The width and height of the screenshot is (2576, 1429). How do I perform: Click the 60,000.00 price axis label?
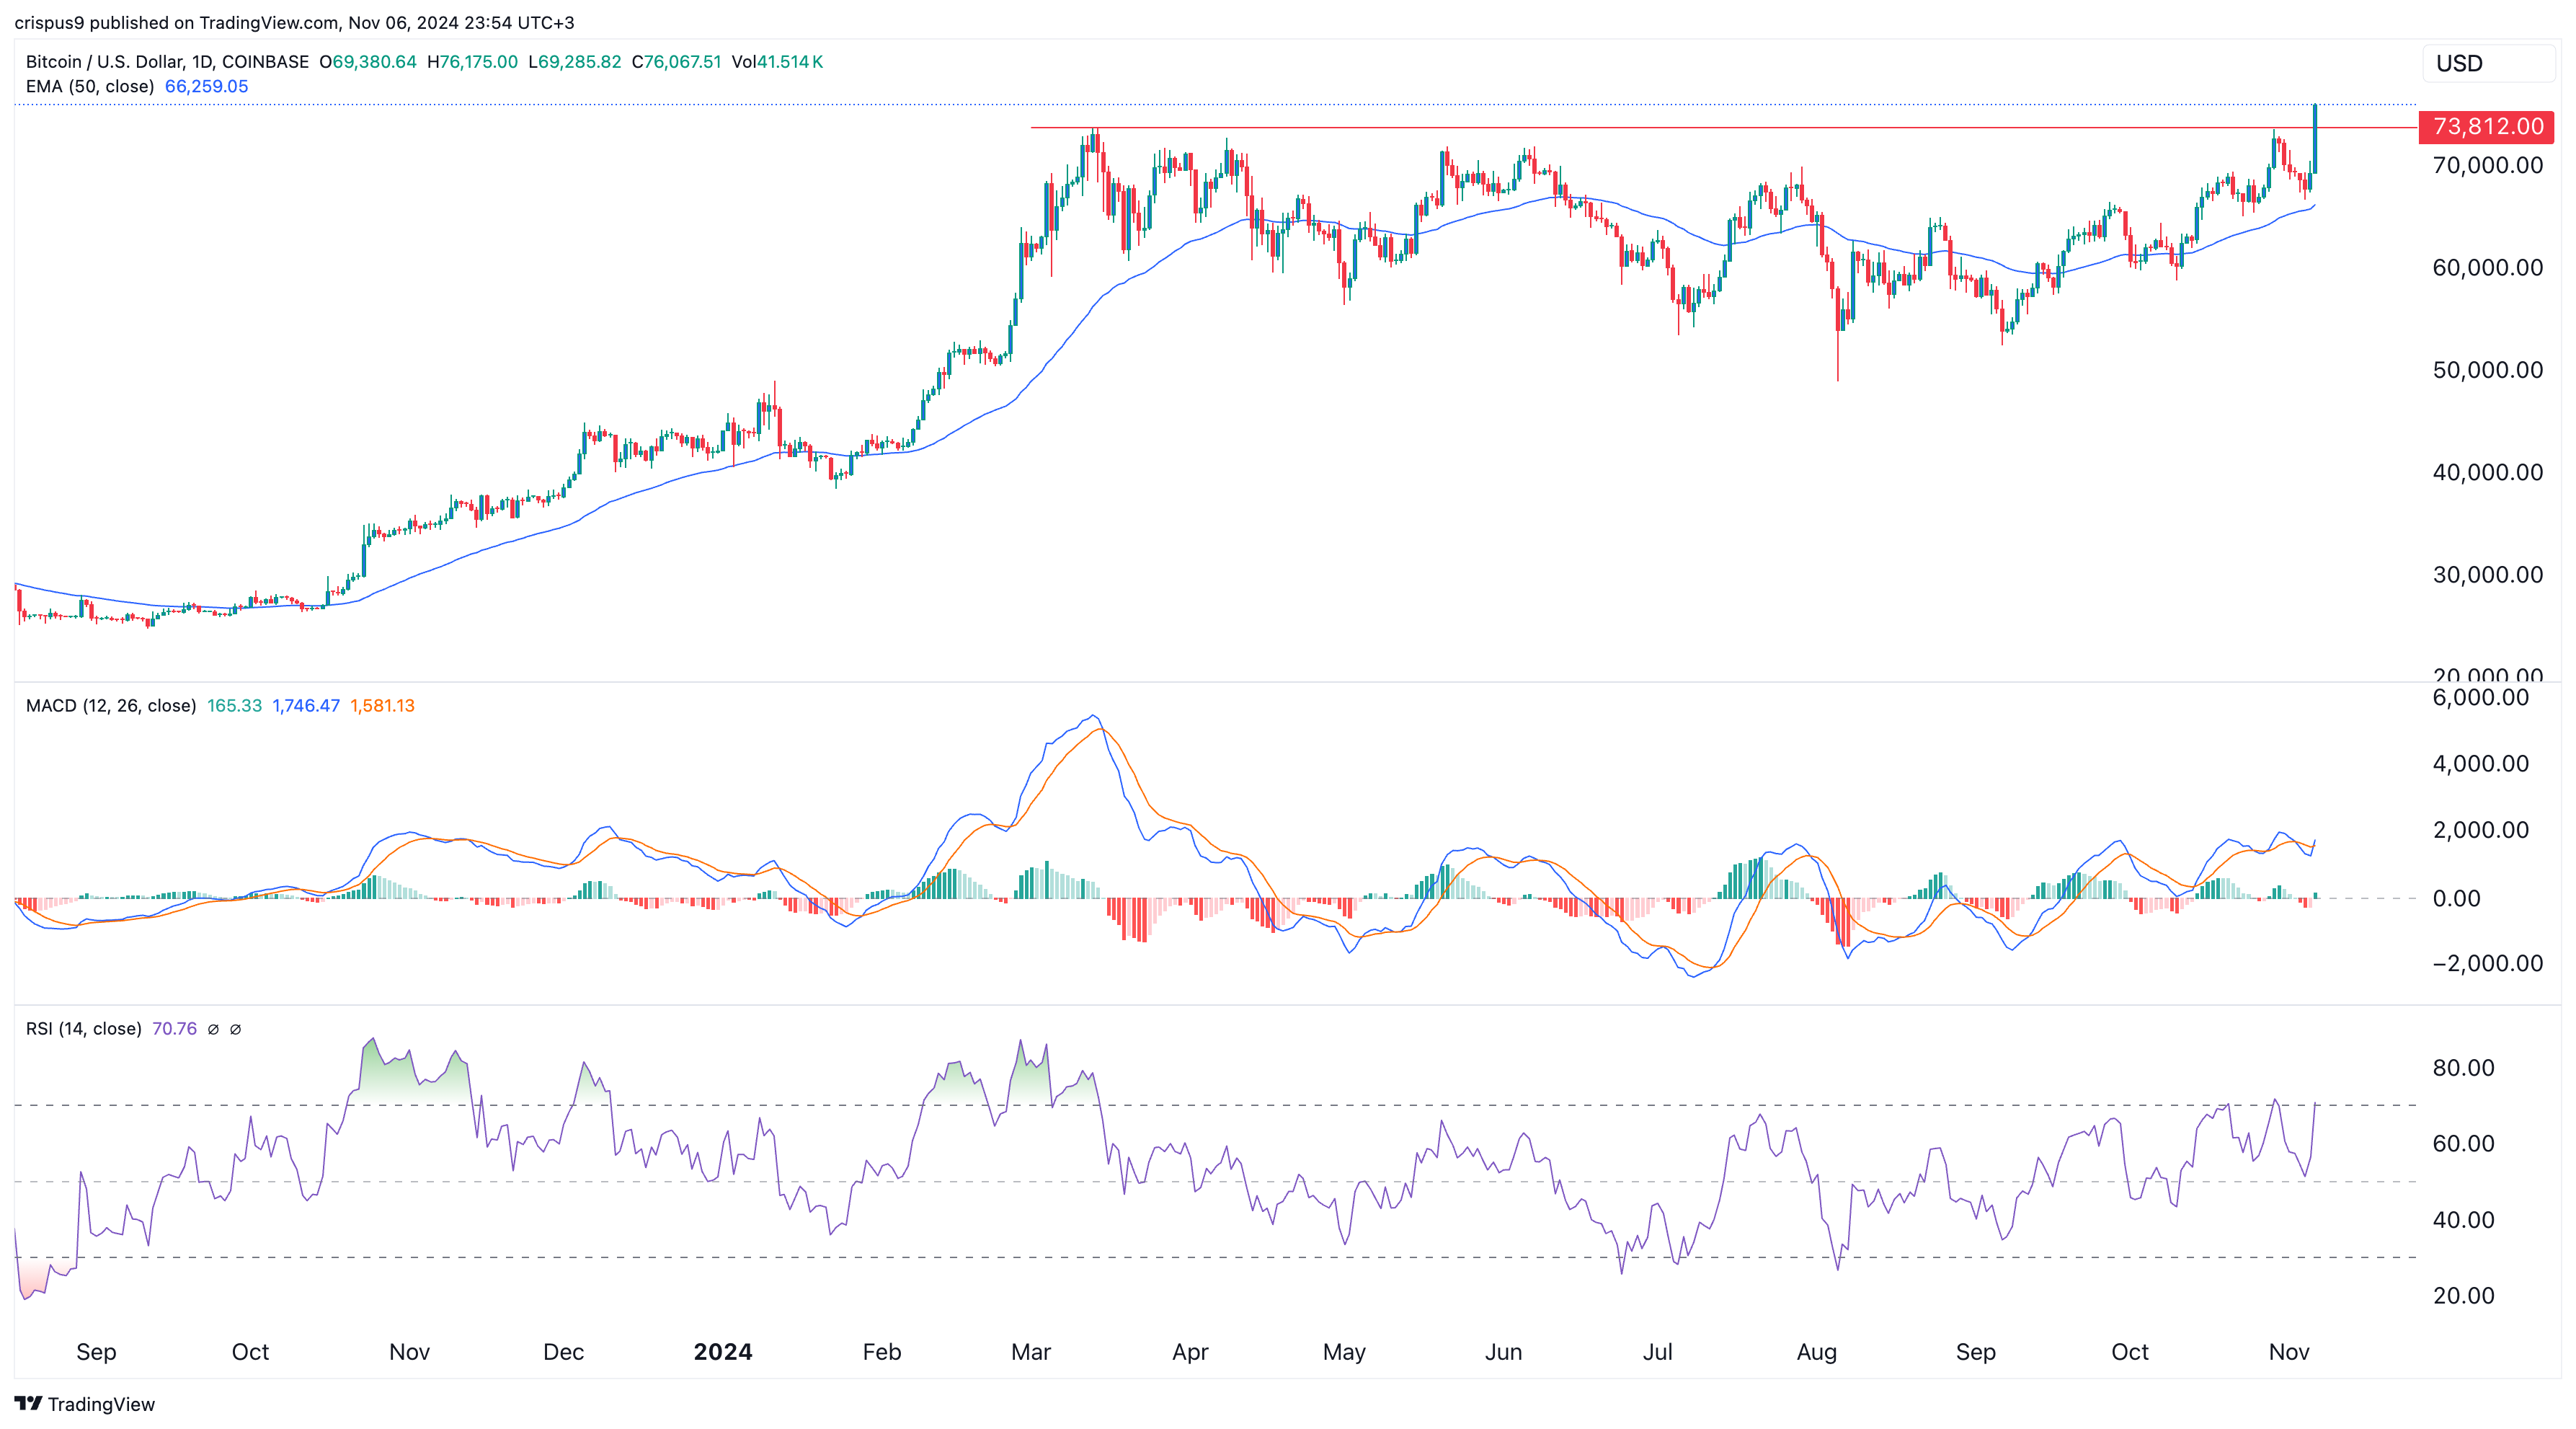coord(2487,267)
